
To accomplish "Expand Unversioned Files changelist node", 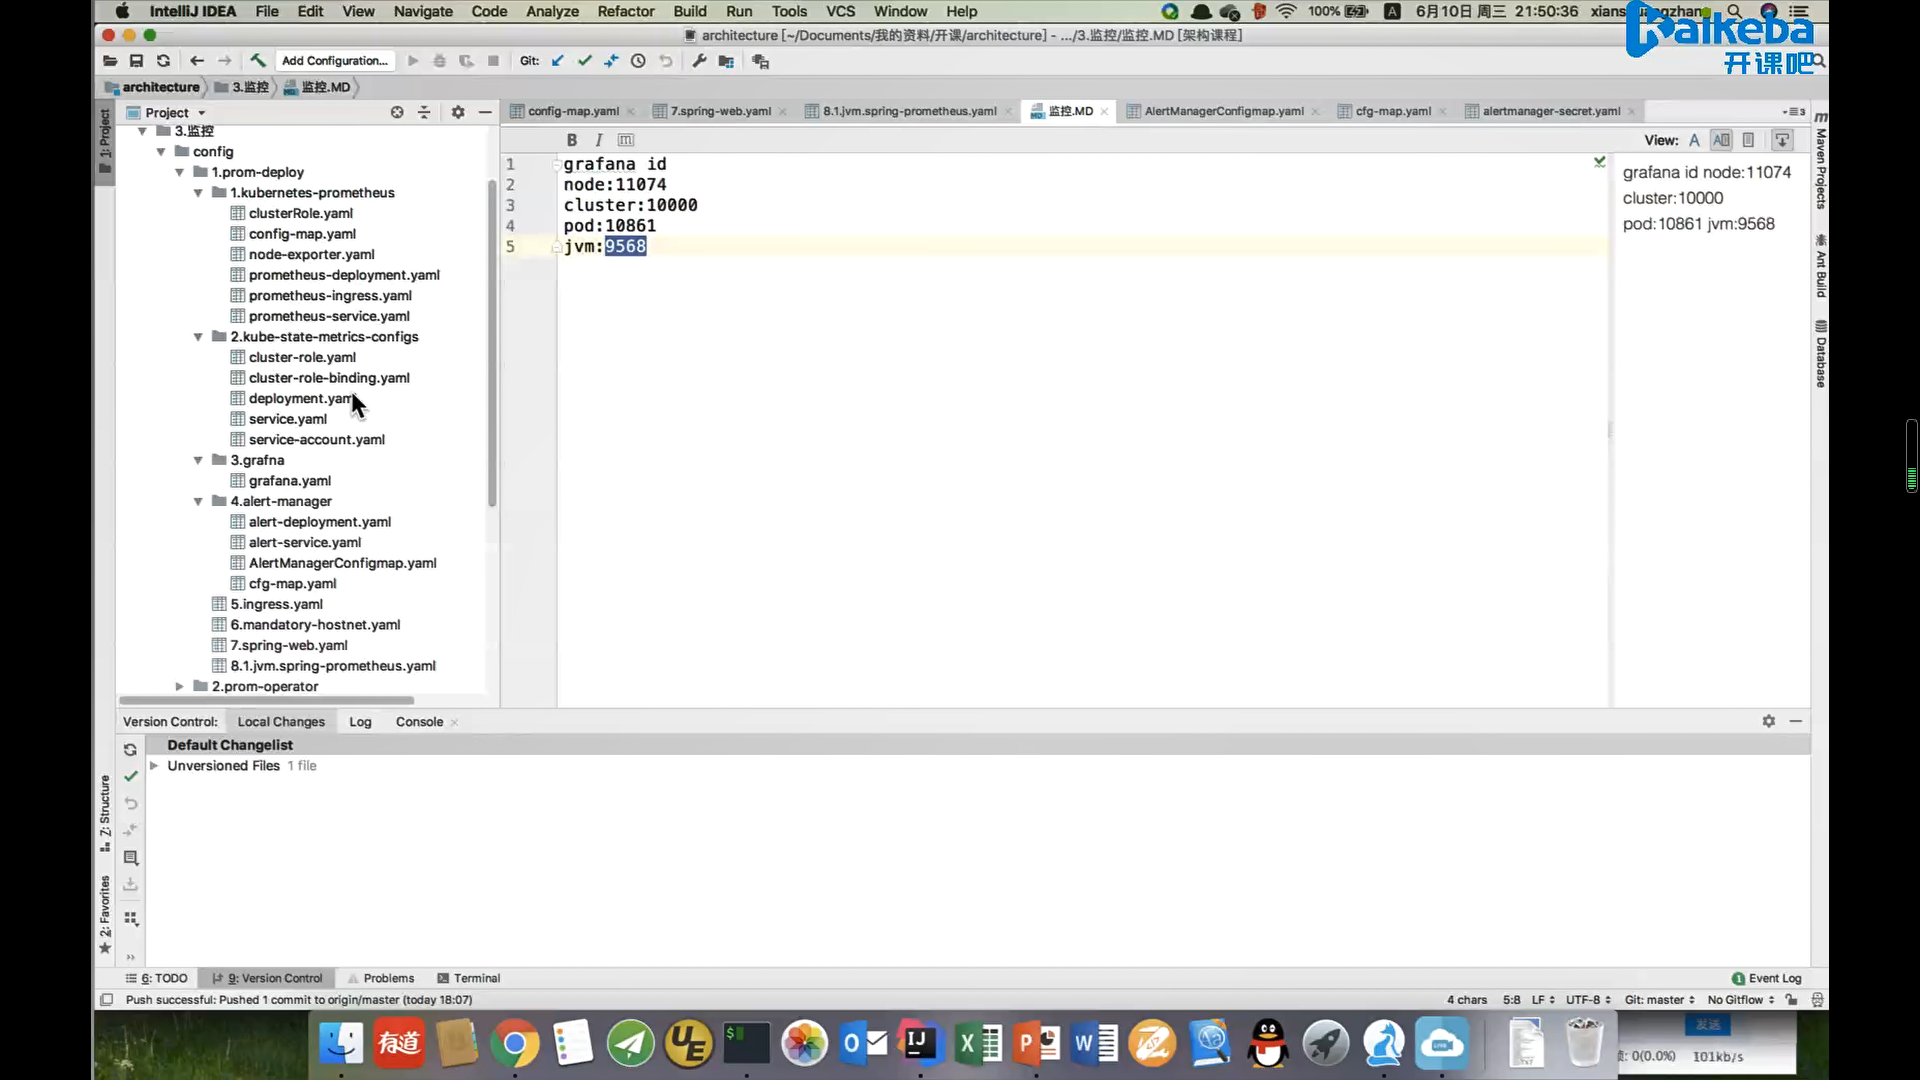I will [154, 766].
